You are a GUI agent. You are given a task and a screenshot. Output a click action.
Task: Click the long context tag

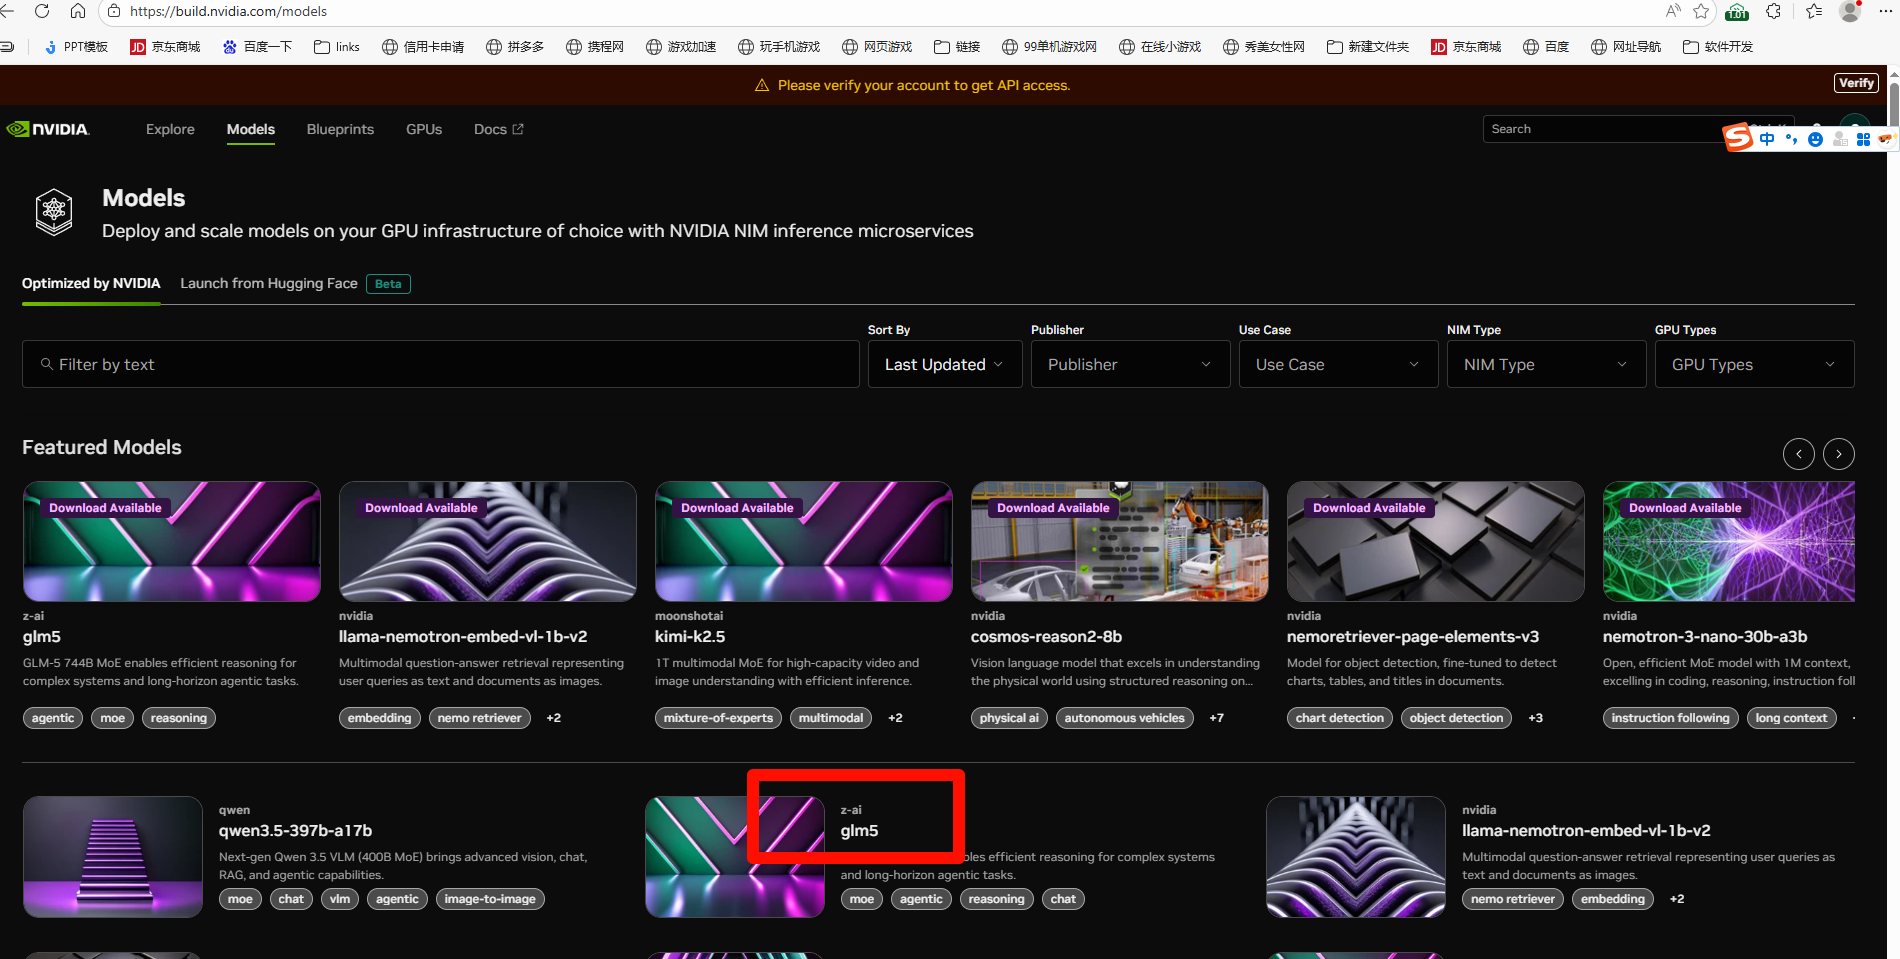(x=1791, y=718)
